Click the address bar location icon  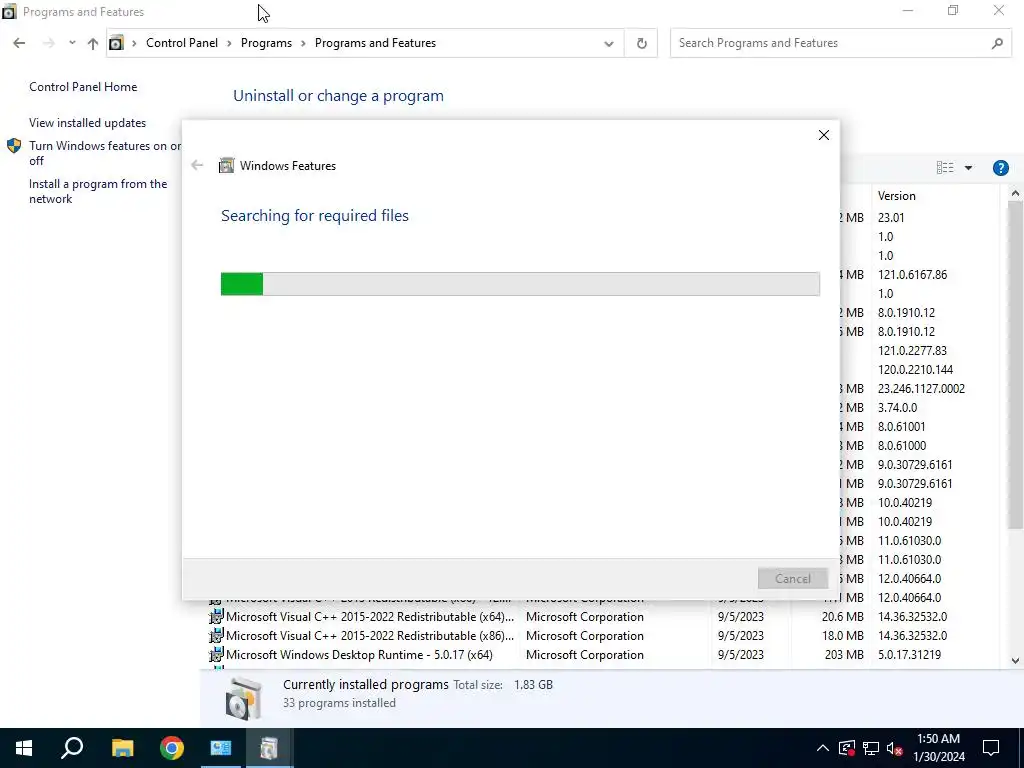tap(116, 43)
